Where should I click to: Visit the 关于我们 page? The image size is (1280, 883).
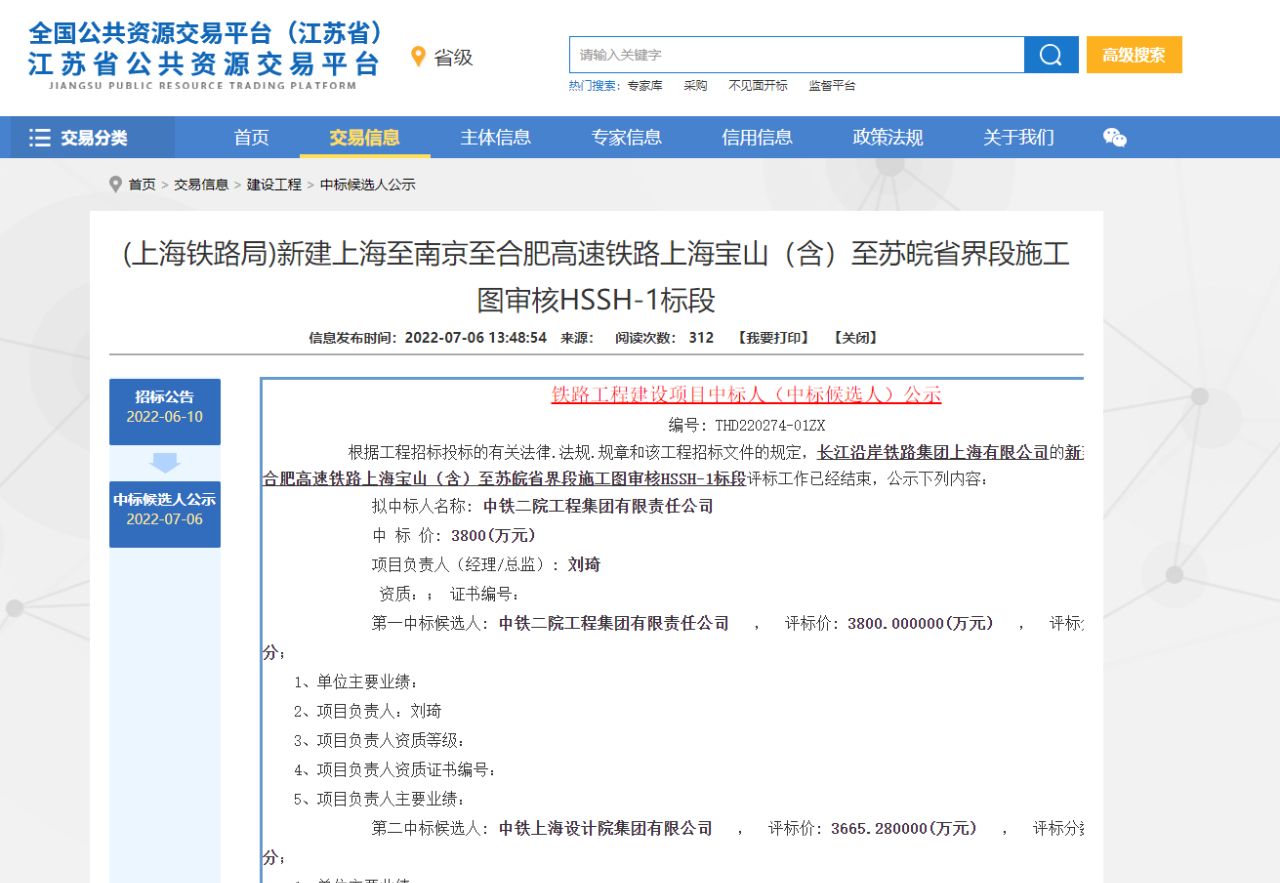(x=1018, y=138)
